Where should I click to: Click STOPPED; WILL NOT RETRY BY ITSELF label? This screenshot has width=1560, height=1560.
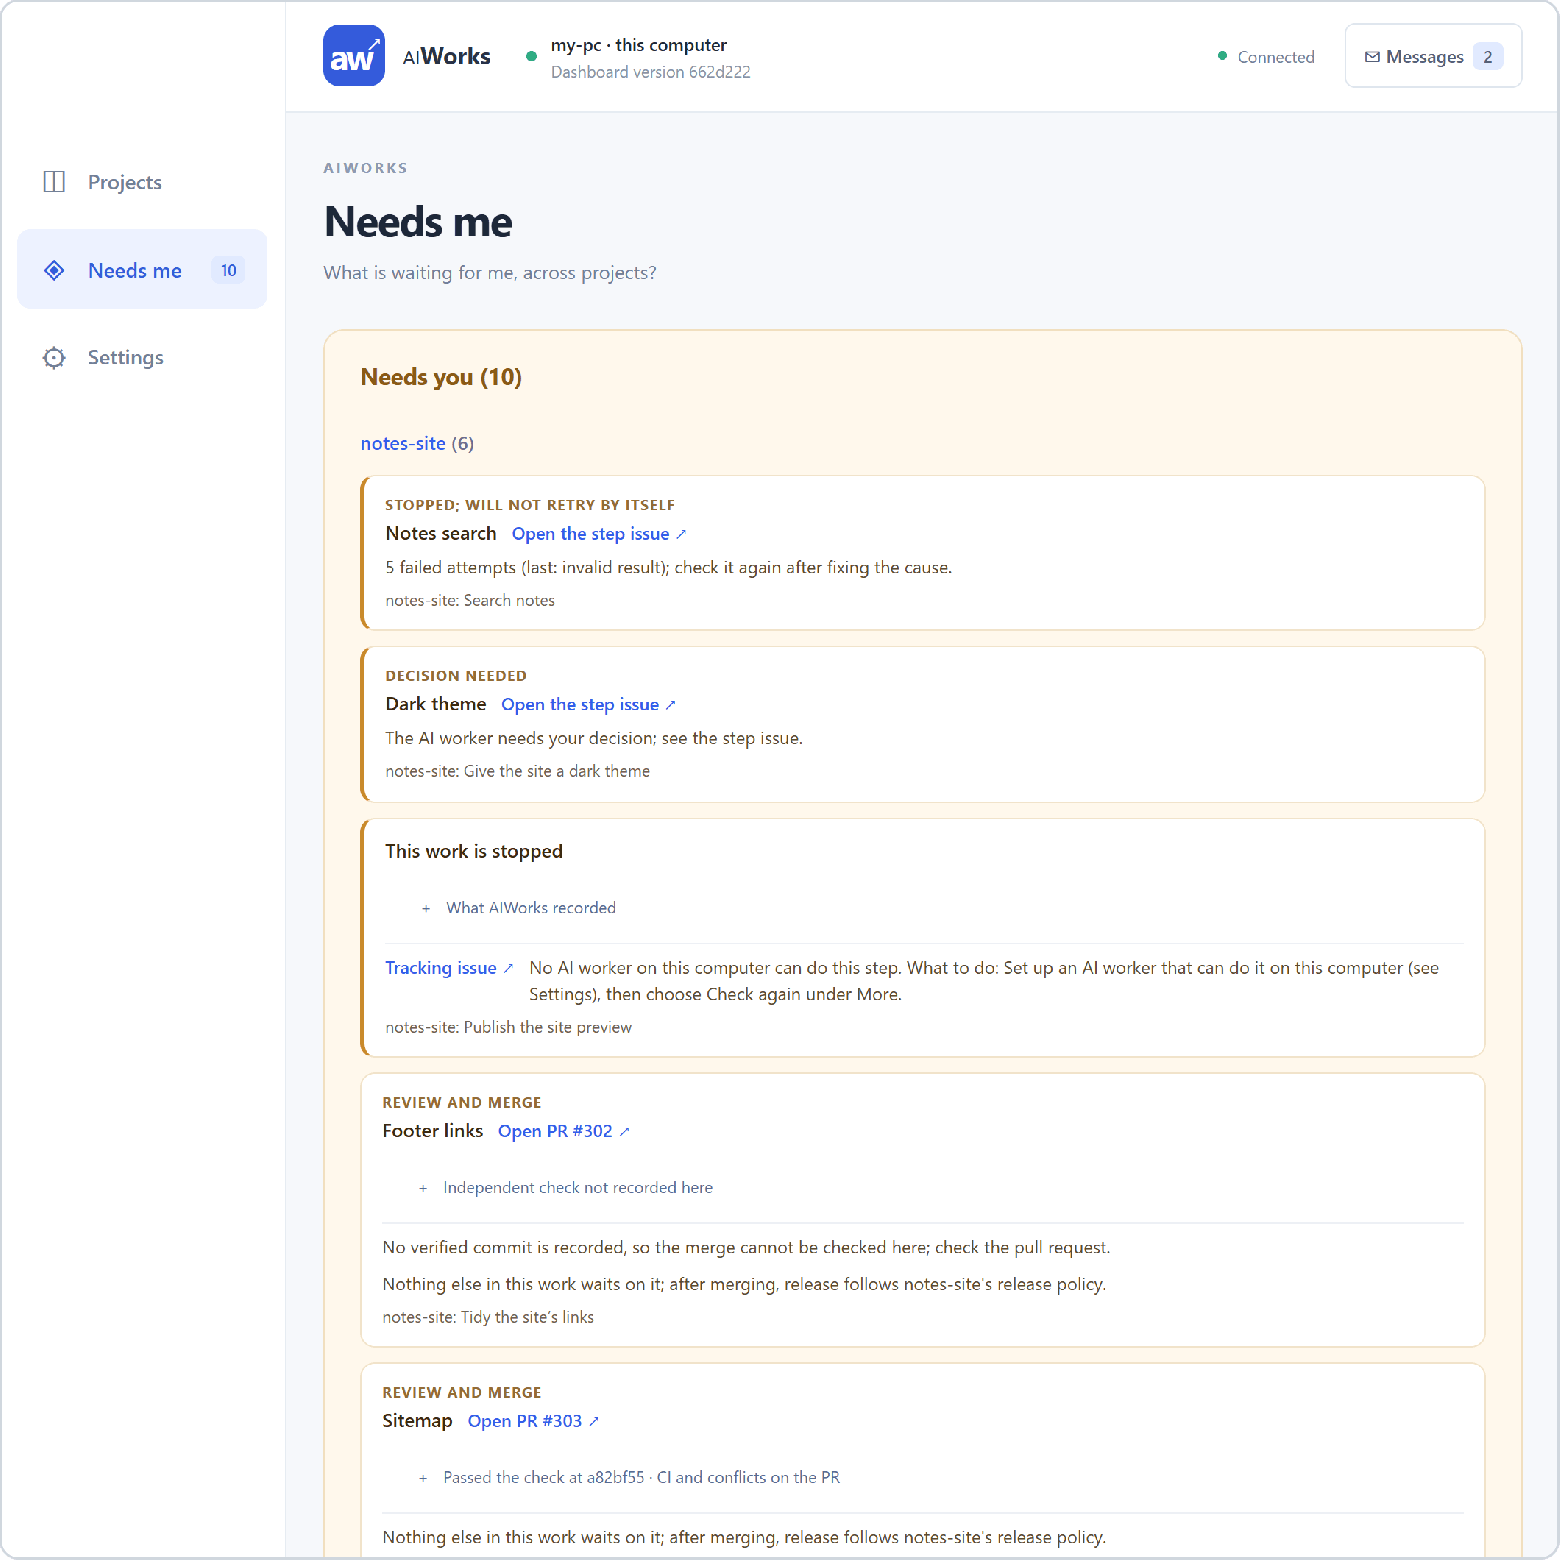coord(530,505)
